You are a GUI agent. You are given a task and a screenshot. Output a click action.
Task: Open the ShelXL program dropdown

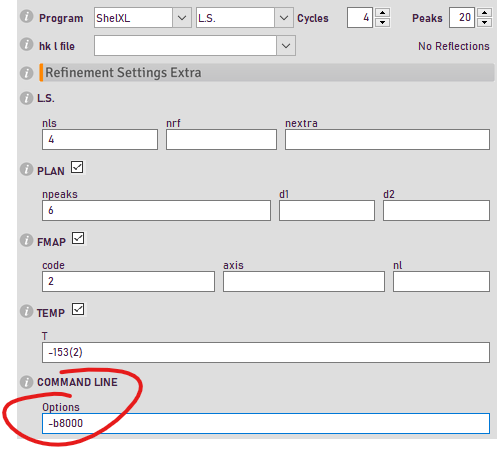pyautogui.click(x=182, y=18)
